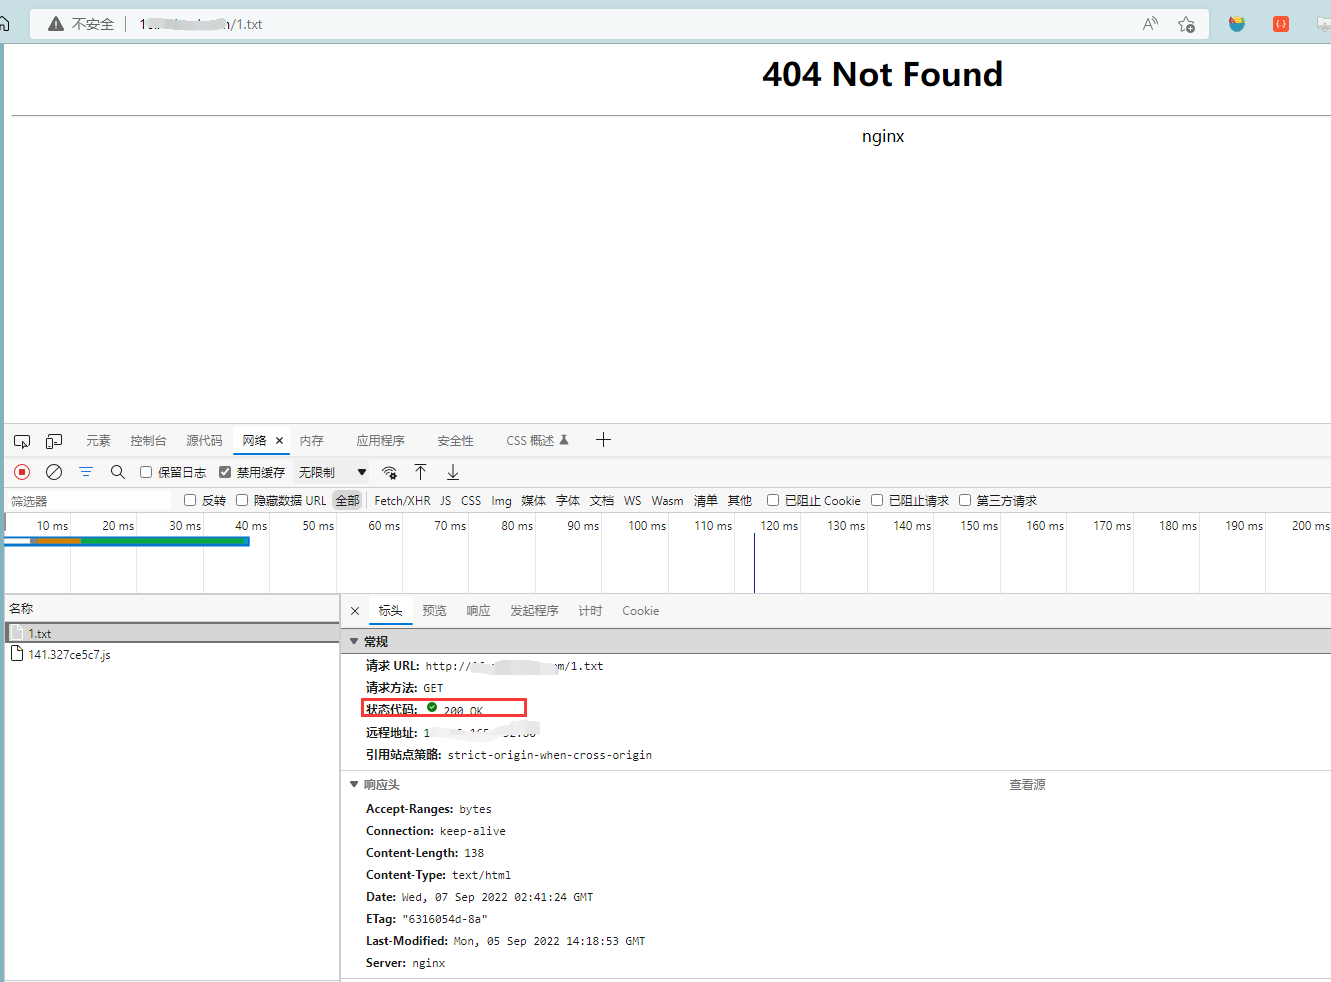The image size is (1331, 982).
Task: Open 预览 preview tab
Action: point(434,611)
